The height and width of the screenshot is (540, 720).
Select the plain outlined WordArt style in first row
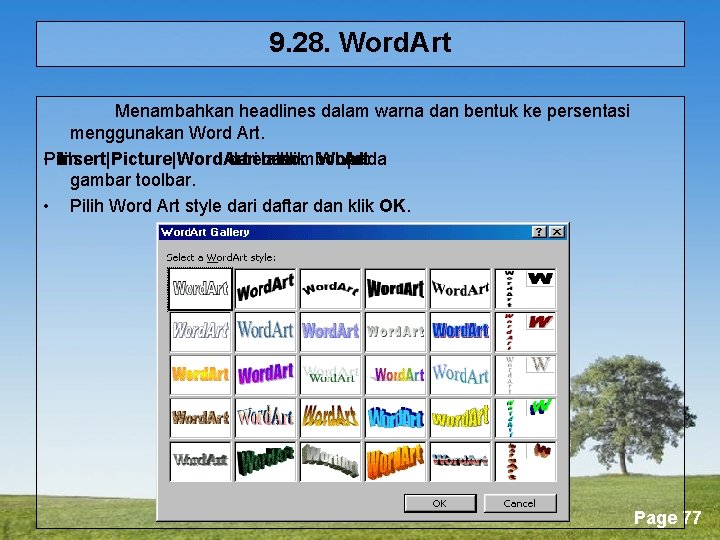[x=200, y=289]
